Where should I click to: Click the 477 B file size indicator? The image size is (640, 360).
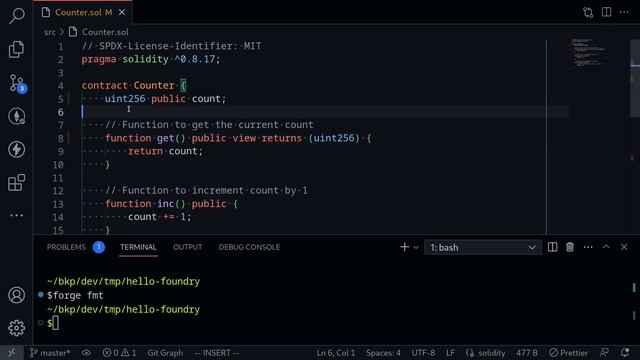click(x=527, y=353)
